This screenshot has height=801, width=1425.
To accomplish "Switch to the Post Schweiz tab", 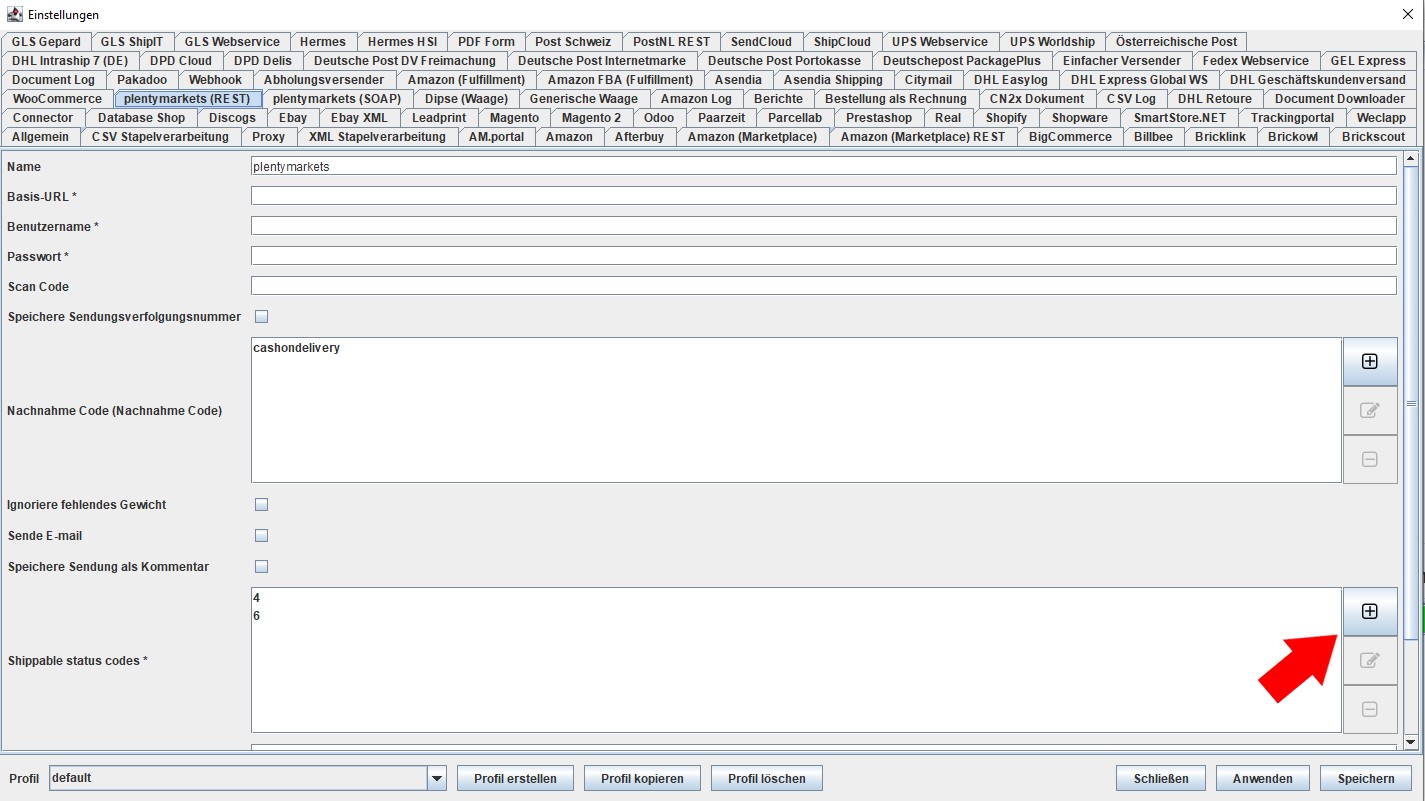I will point(573,42).
